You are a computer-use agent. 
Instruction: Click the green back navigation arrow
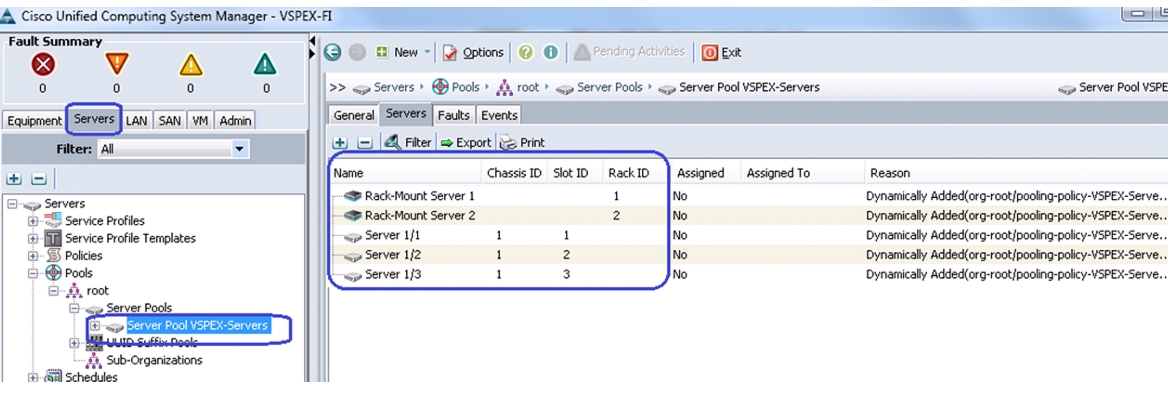pos(333,52)
